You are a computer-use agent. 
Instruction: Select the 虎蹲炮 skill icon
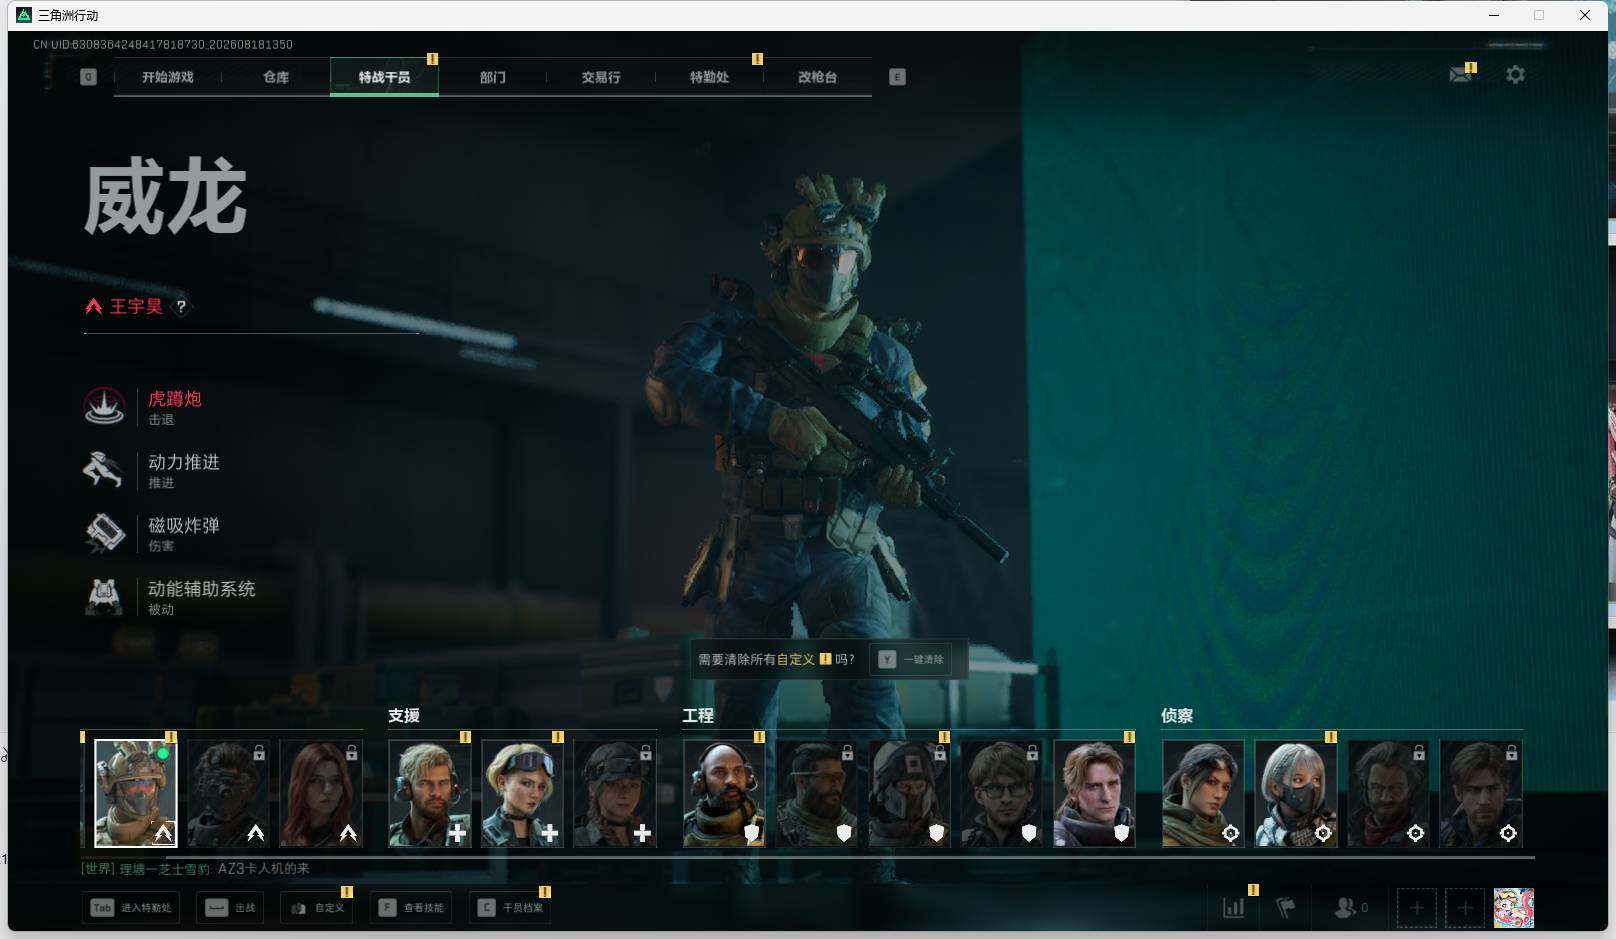point(104,406)
